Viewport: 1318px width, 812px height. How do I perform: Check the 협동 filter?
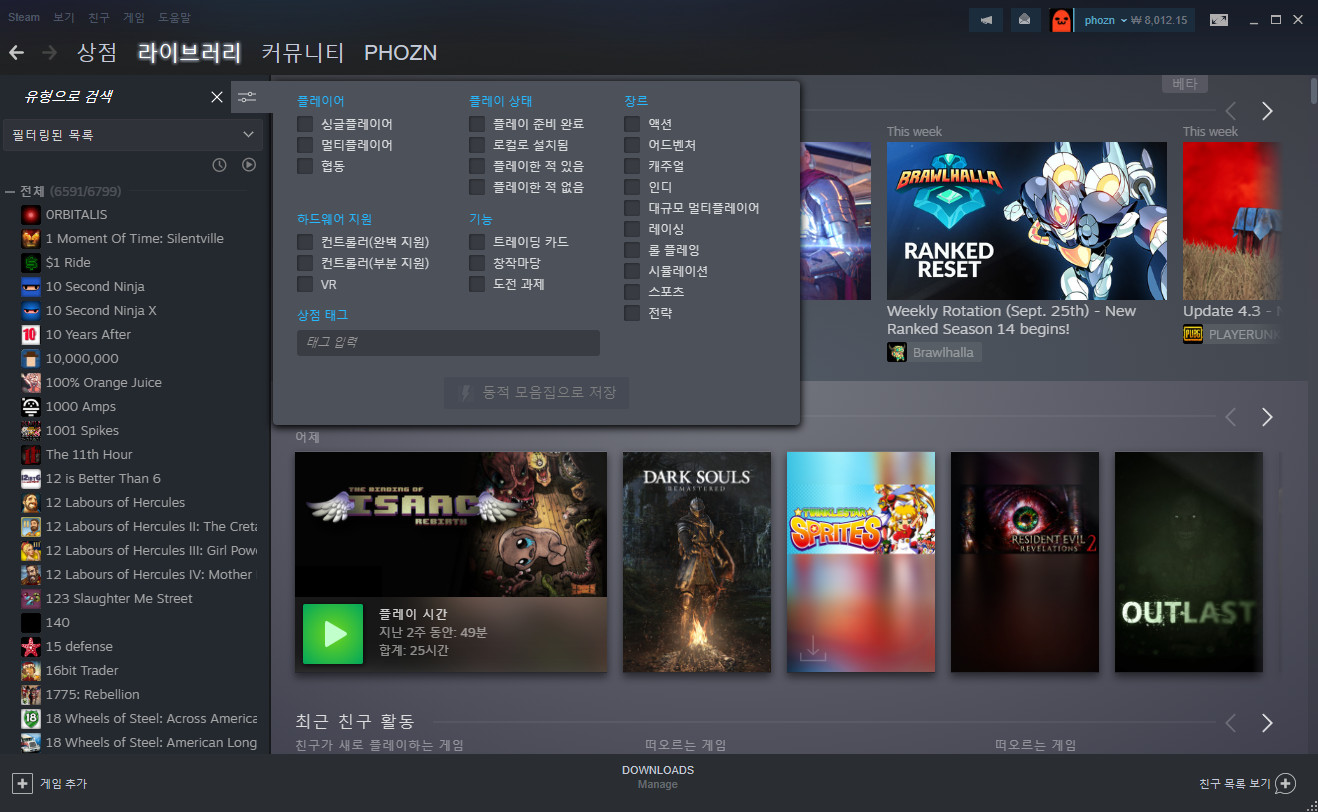point(305,166)
